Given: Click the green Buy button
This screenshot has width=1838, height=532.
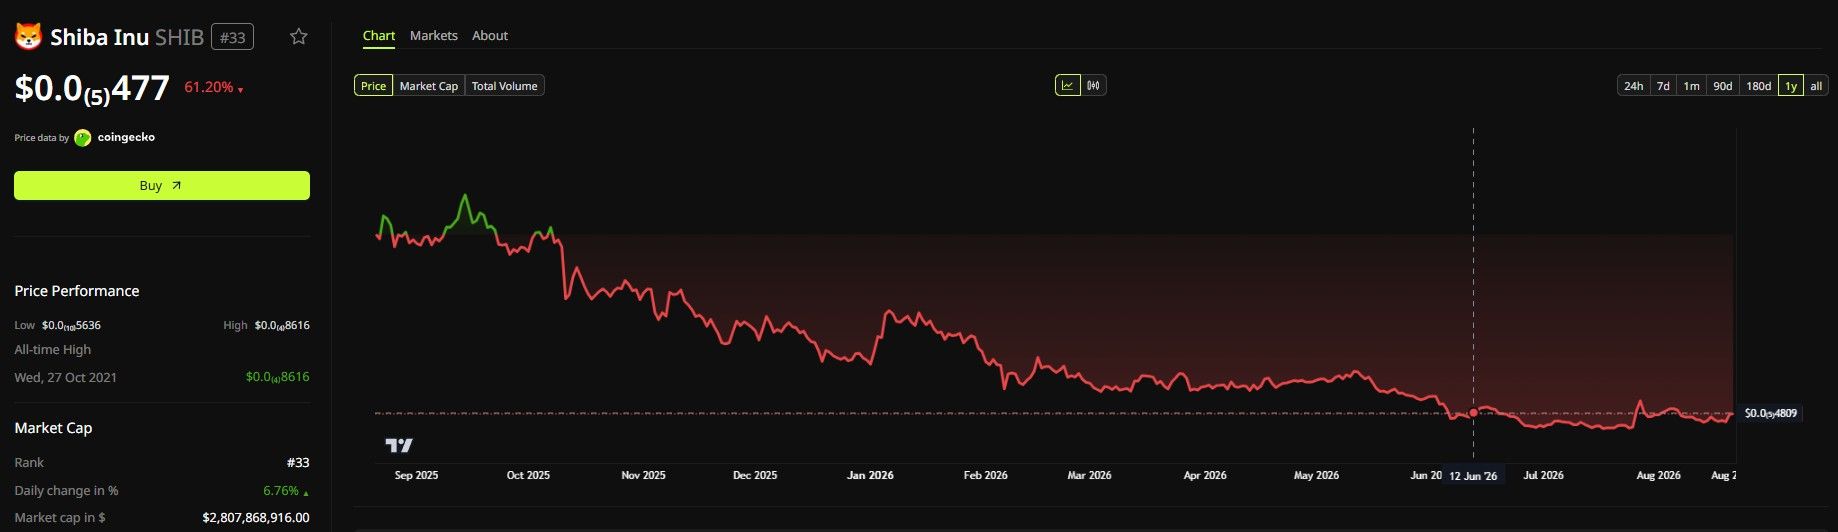Looking at the screenshot, I should pyautogui.click(x=162, y=185).
